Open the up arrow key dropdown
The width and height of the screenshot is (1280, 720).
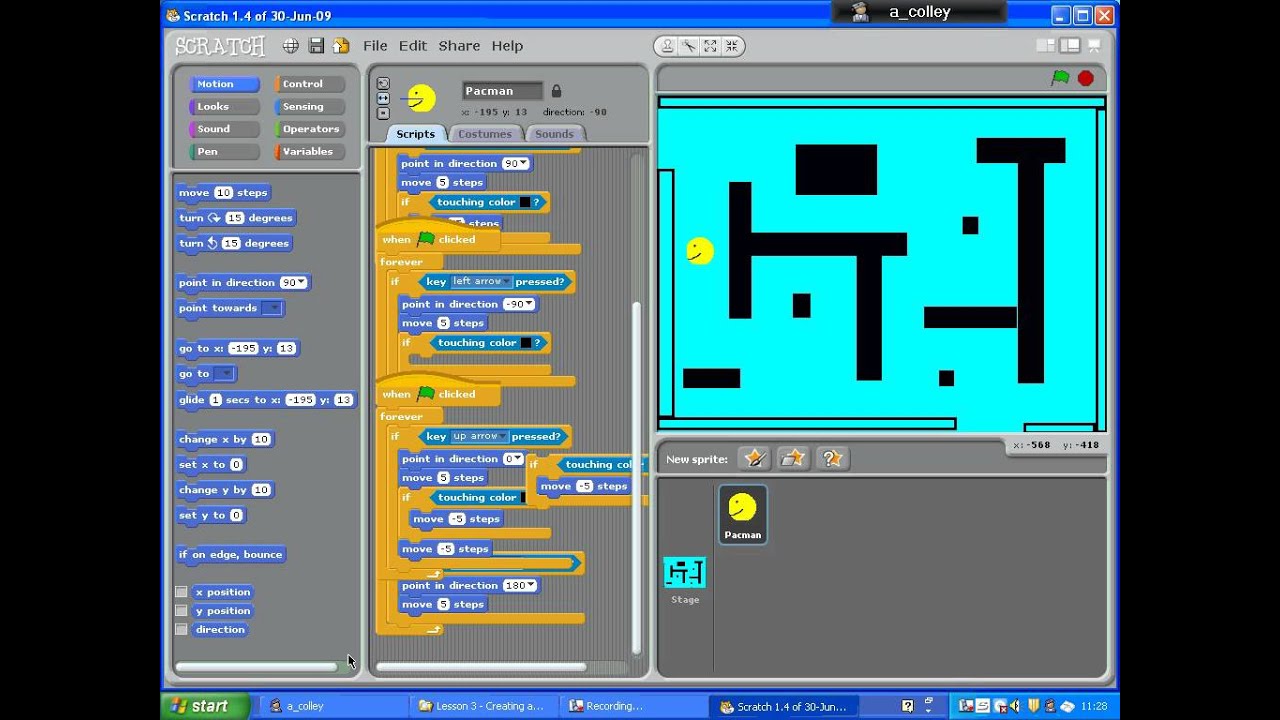coord(503,437)
